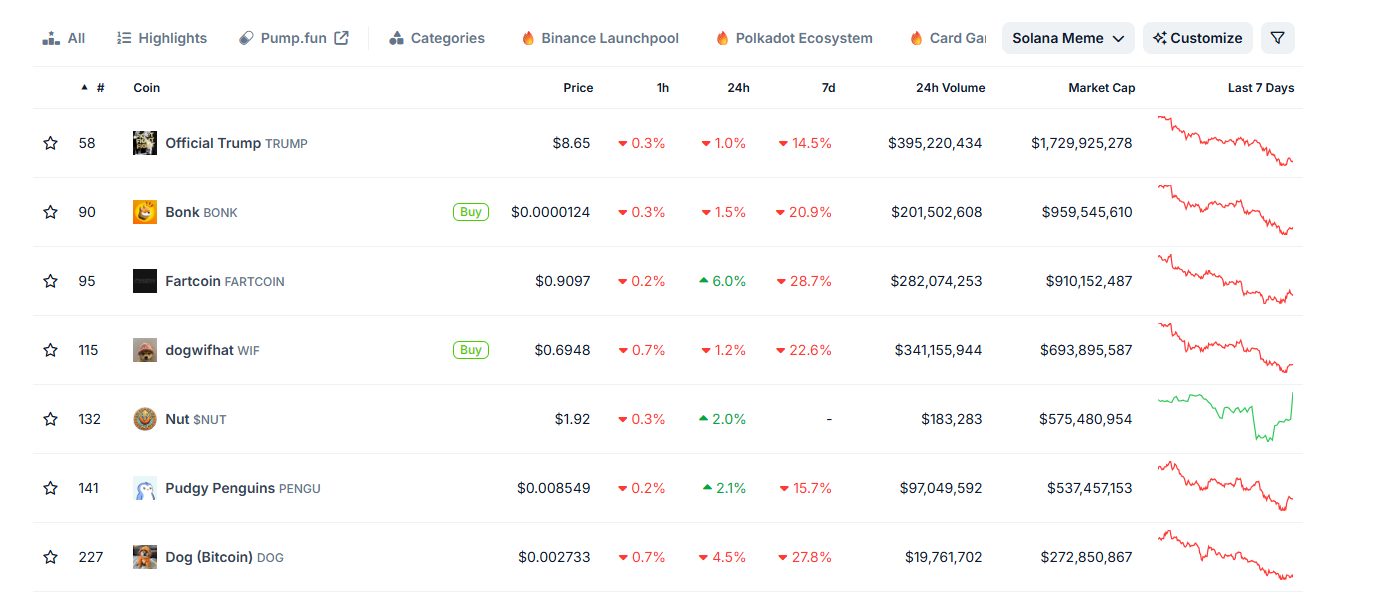1391x595 pixels.
Task: Switch to the Highlights tab
Action: point(162,38)
